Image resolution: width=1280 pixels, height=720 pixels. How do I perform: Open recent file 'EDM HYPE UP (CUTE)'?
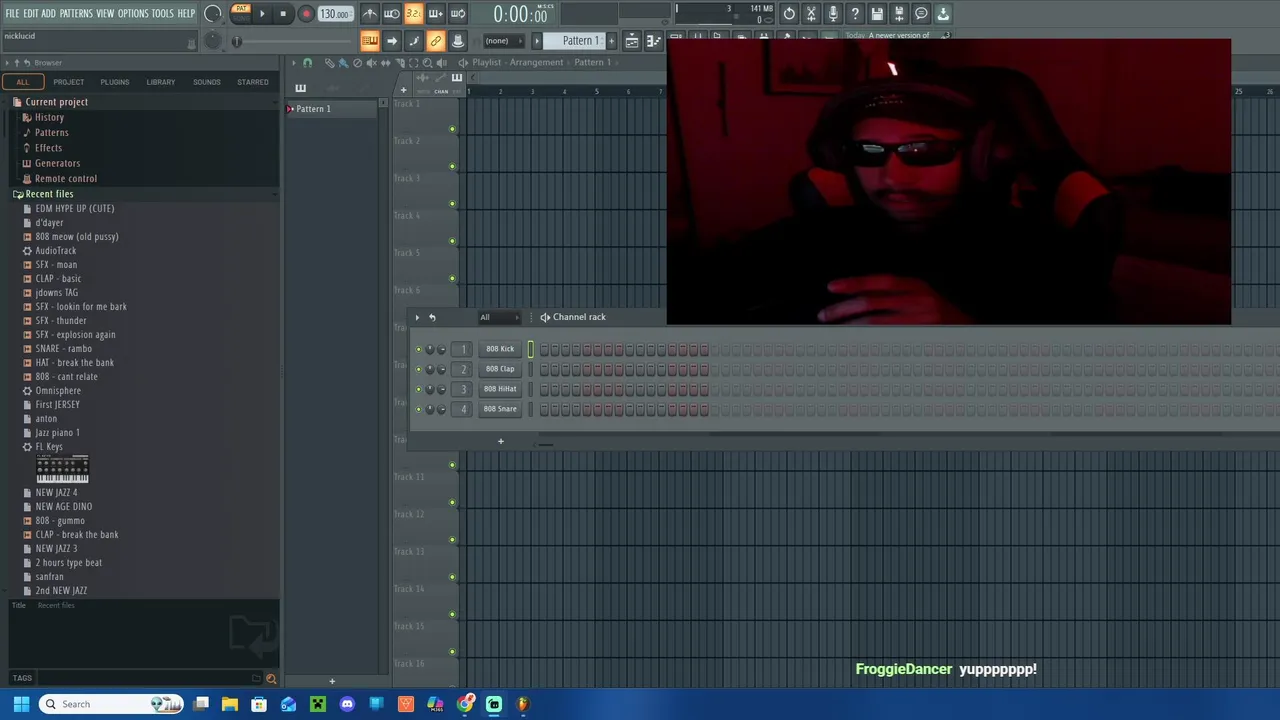pyautogui.click(x=75, y=209)
